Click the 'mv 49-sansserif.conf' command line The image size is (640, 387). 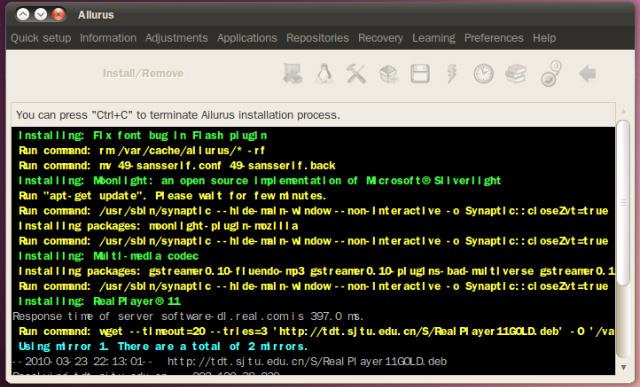click(177, 166)
